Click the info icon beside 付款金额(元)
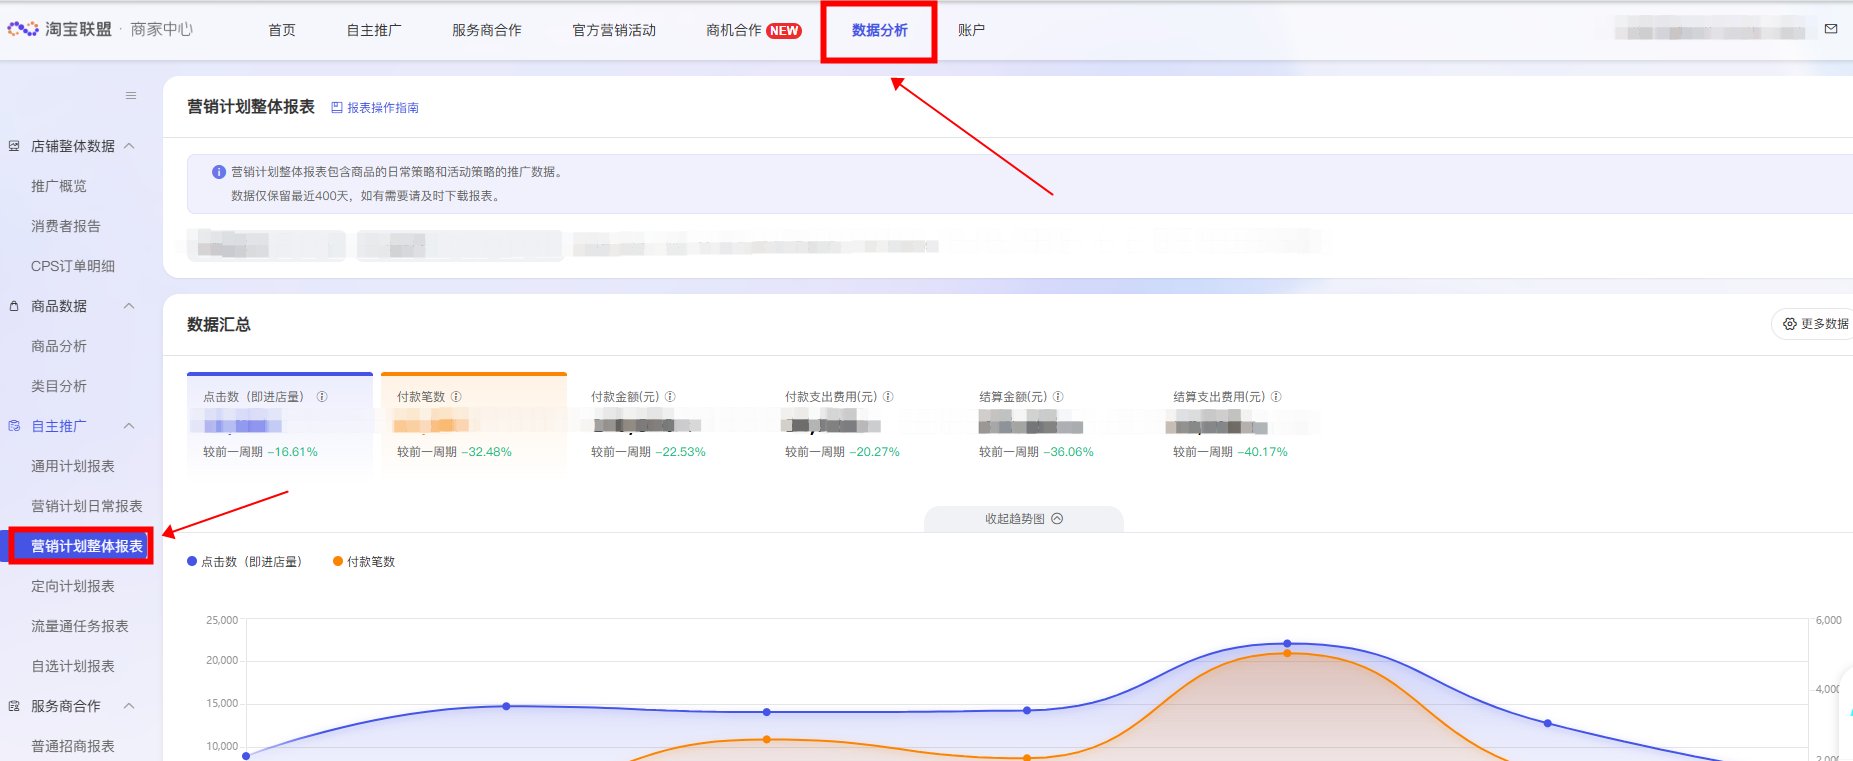 (x=670, y=397)
